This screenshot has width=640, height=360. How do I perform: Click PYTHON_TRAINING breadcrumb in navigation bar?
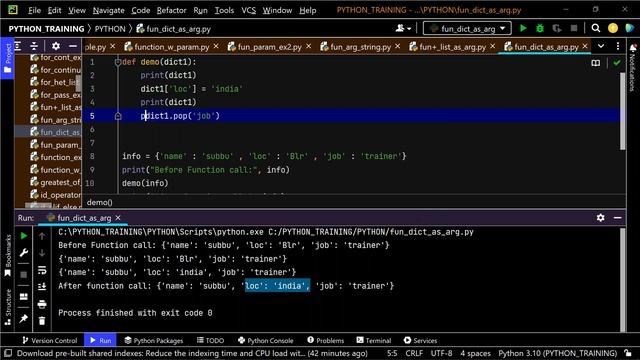(x=46, y=29)
